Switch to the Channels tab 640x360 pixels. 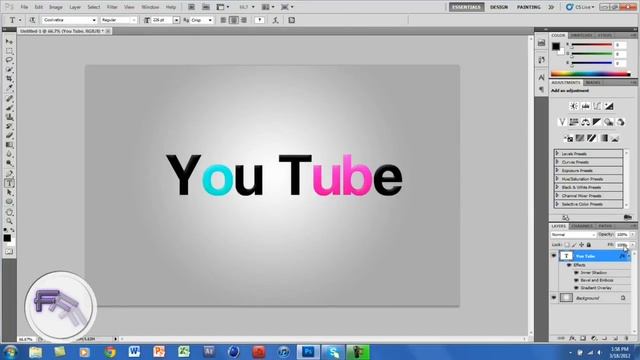coord(582,226)
